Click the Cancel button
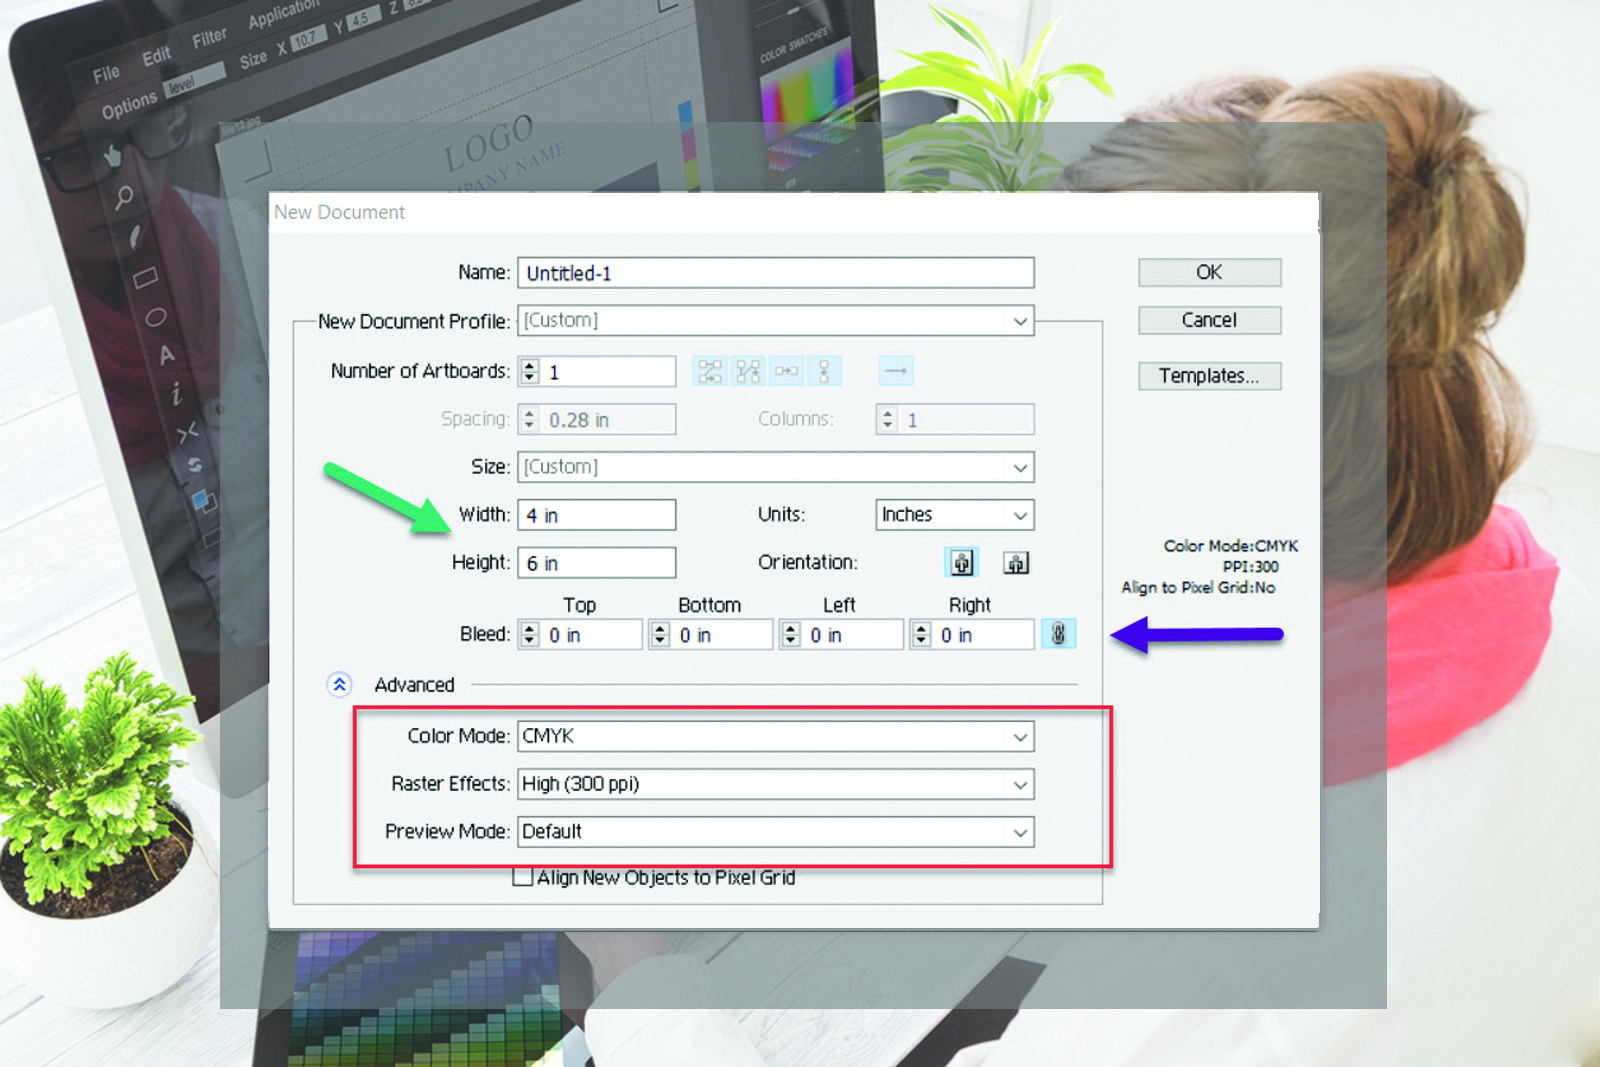The width and height of the screenshot is (1600, 1067). 1209,320
